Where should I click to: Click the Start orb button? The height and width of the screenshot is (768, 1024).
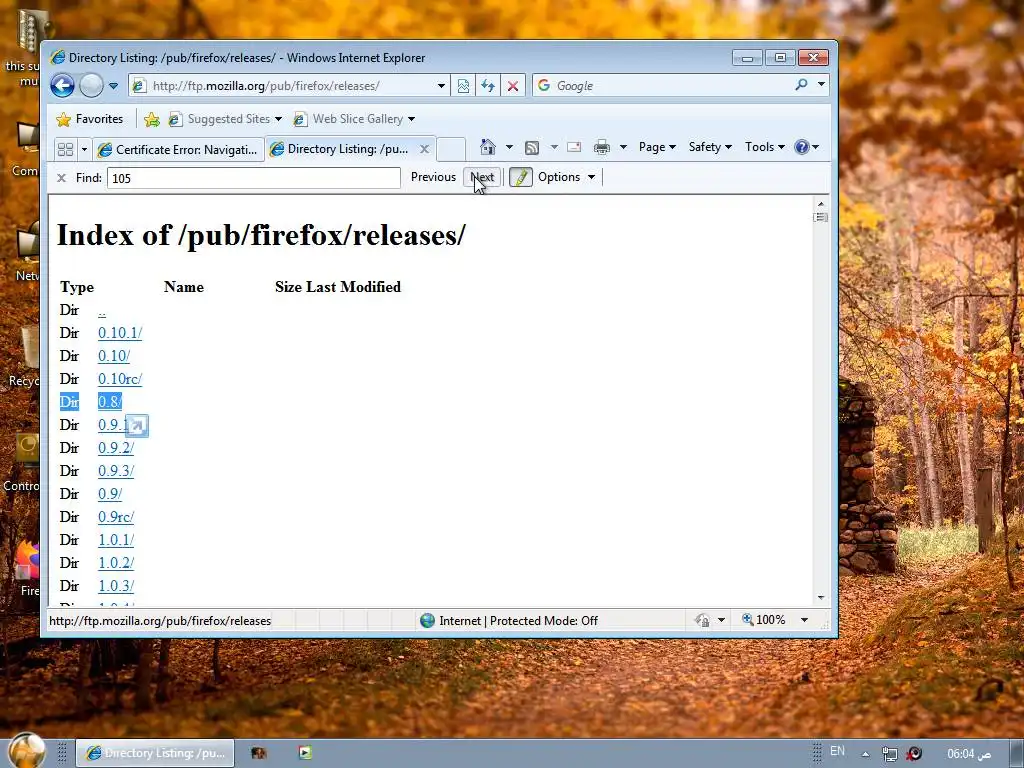point(27,752)
